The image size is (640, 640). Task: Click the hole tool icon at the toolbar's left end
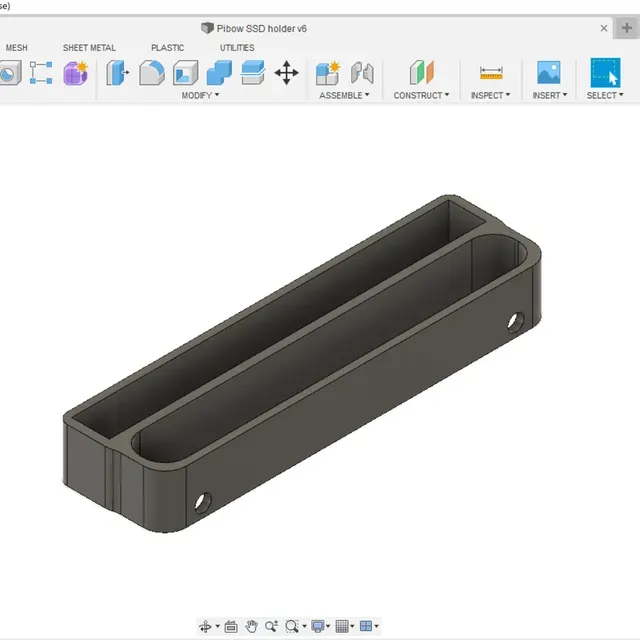point(10,73)
